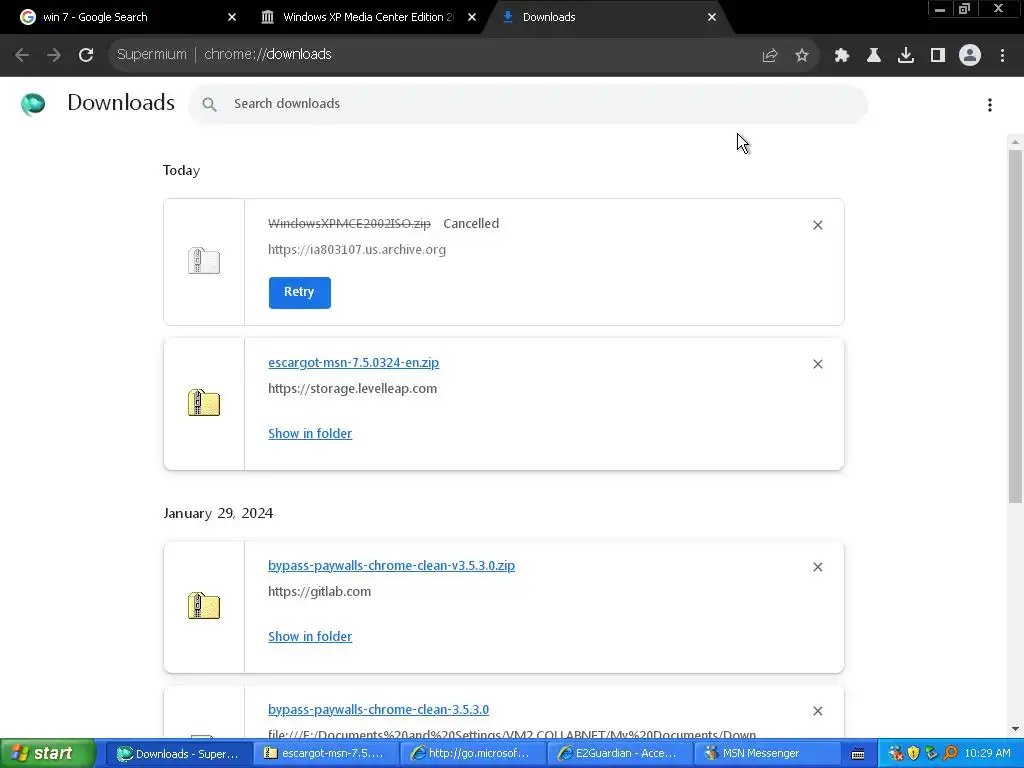Open the browser three-dot main menu
This screenshot has height=768, width=1024.
tap(1002, 56)
